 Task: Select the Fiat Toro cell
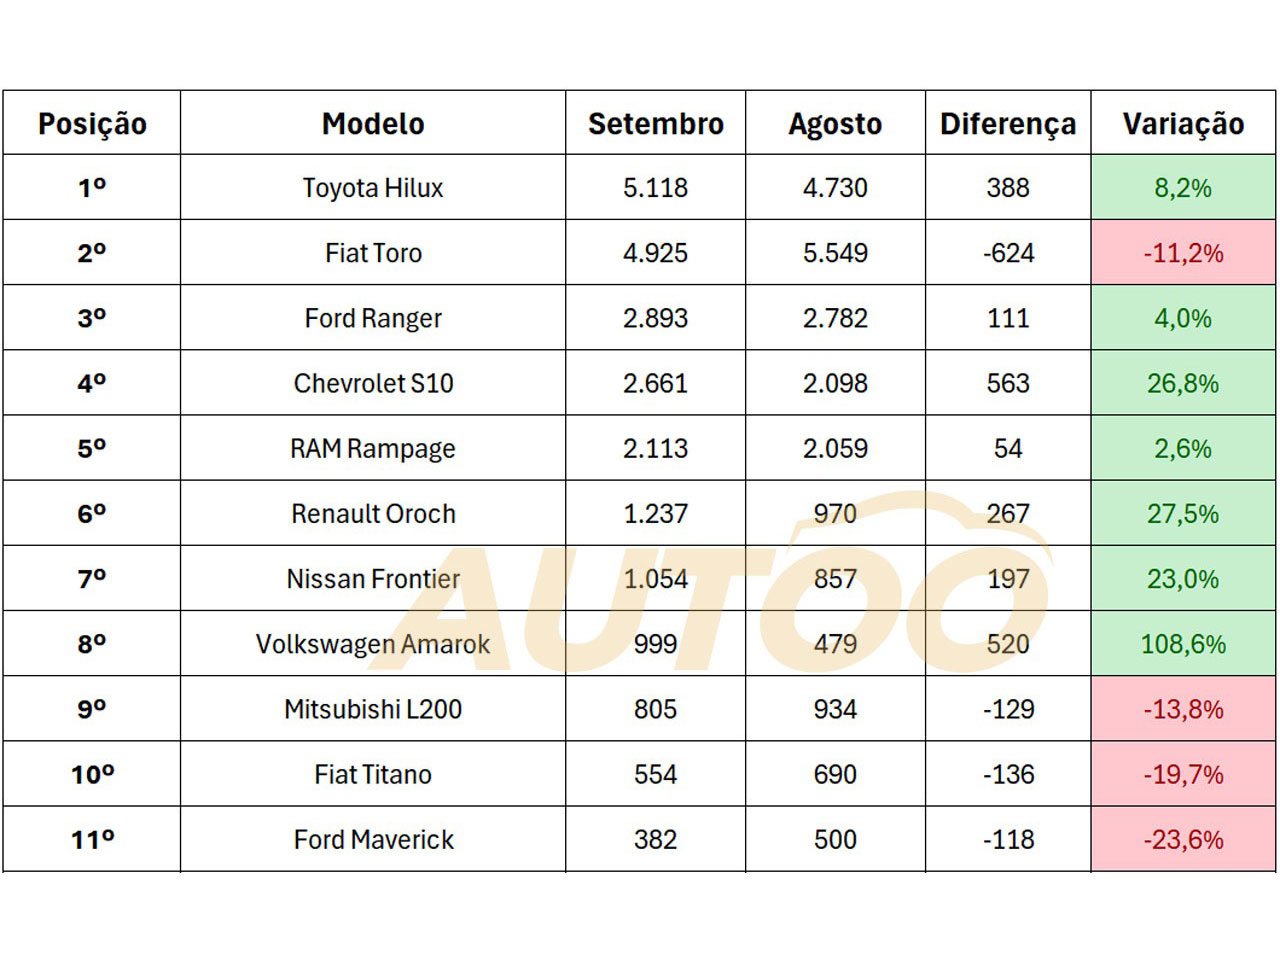pyautogui.click(x=373, y=252)
